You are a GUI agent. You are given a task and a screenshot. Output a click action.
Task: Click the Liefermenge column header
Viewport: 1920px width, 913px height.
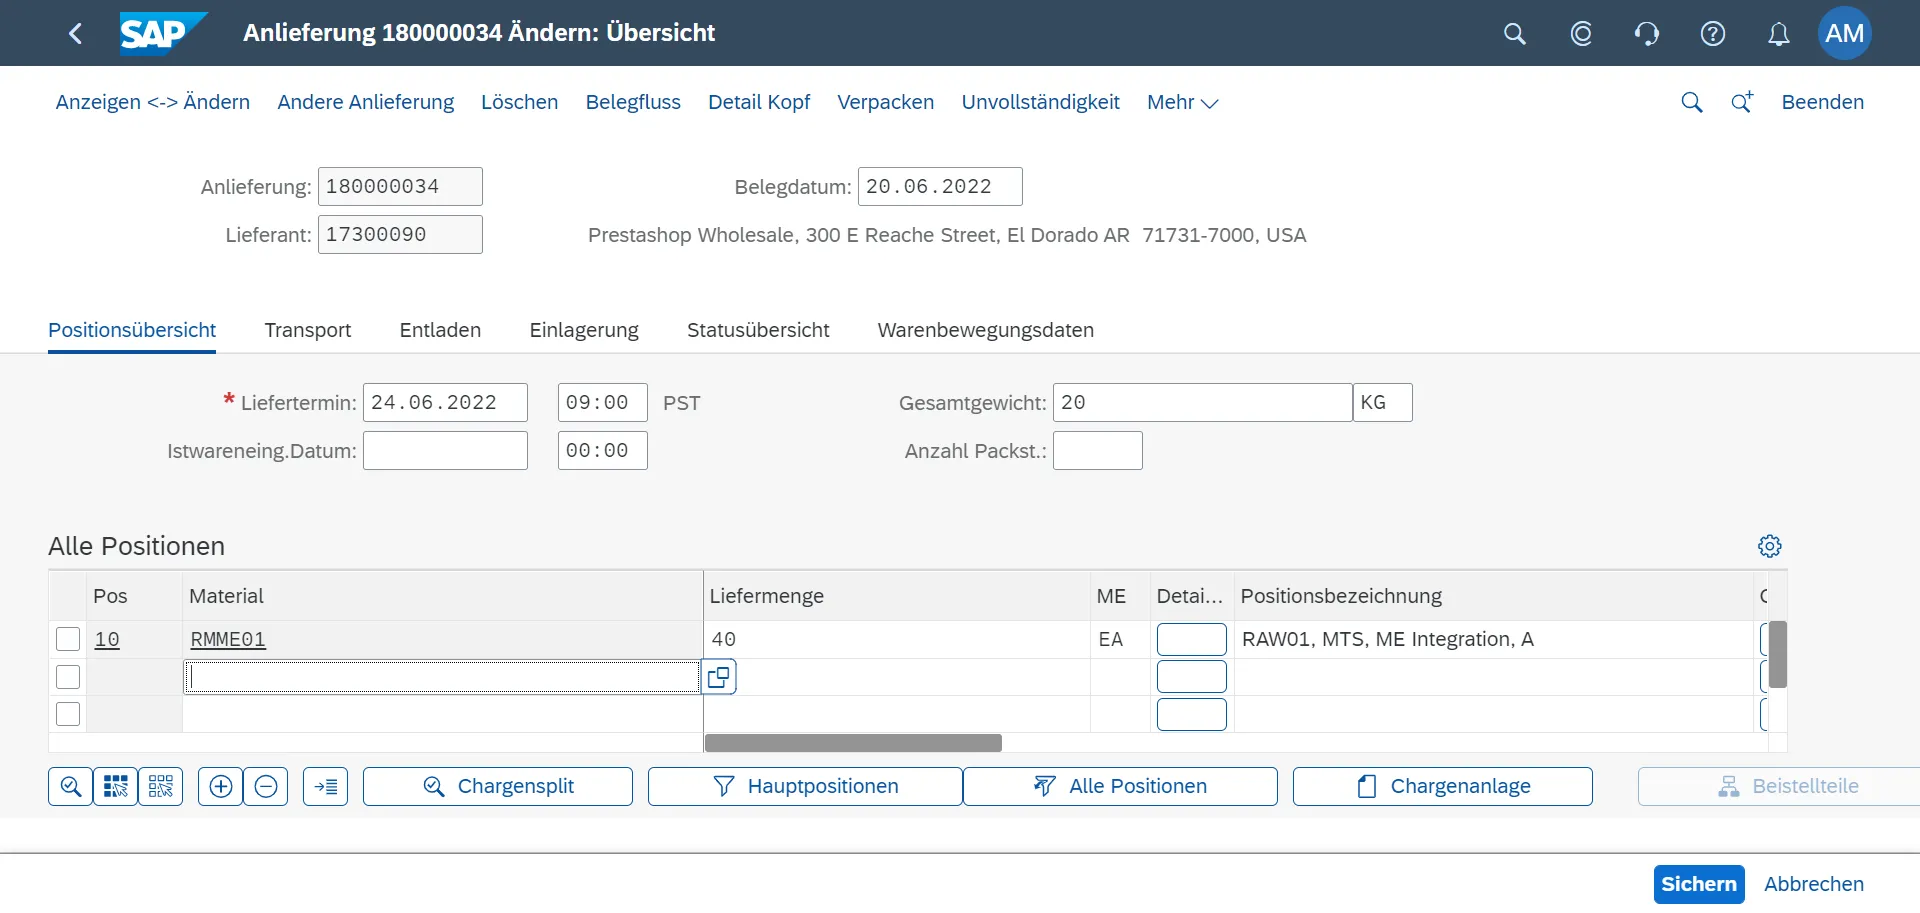pos(896,596)
